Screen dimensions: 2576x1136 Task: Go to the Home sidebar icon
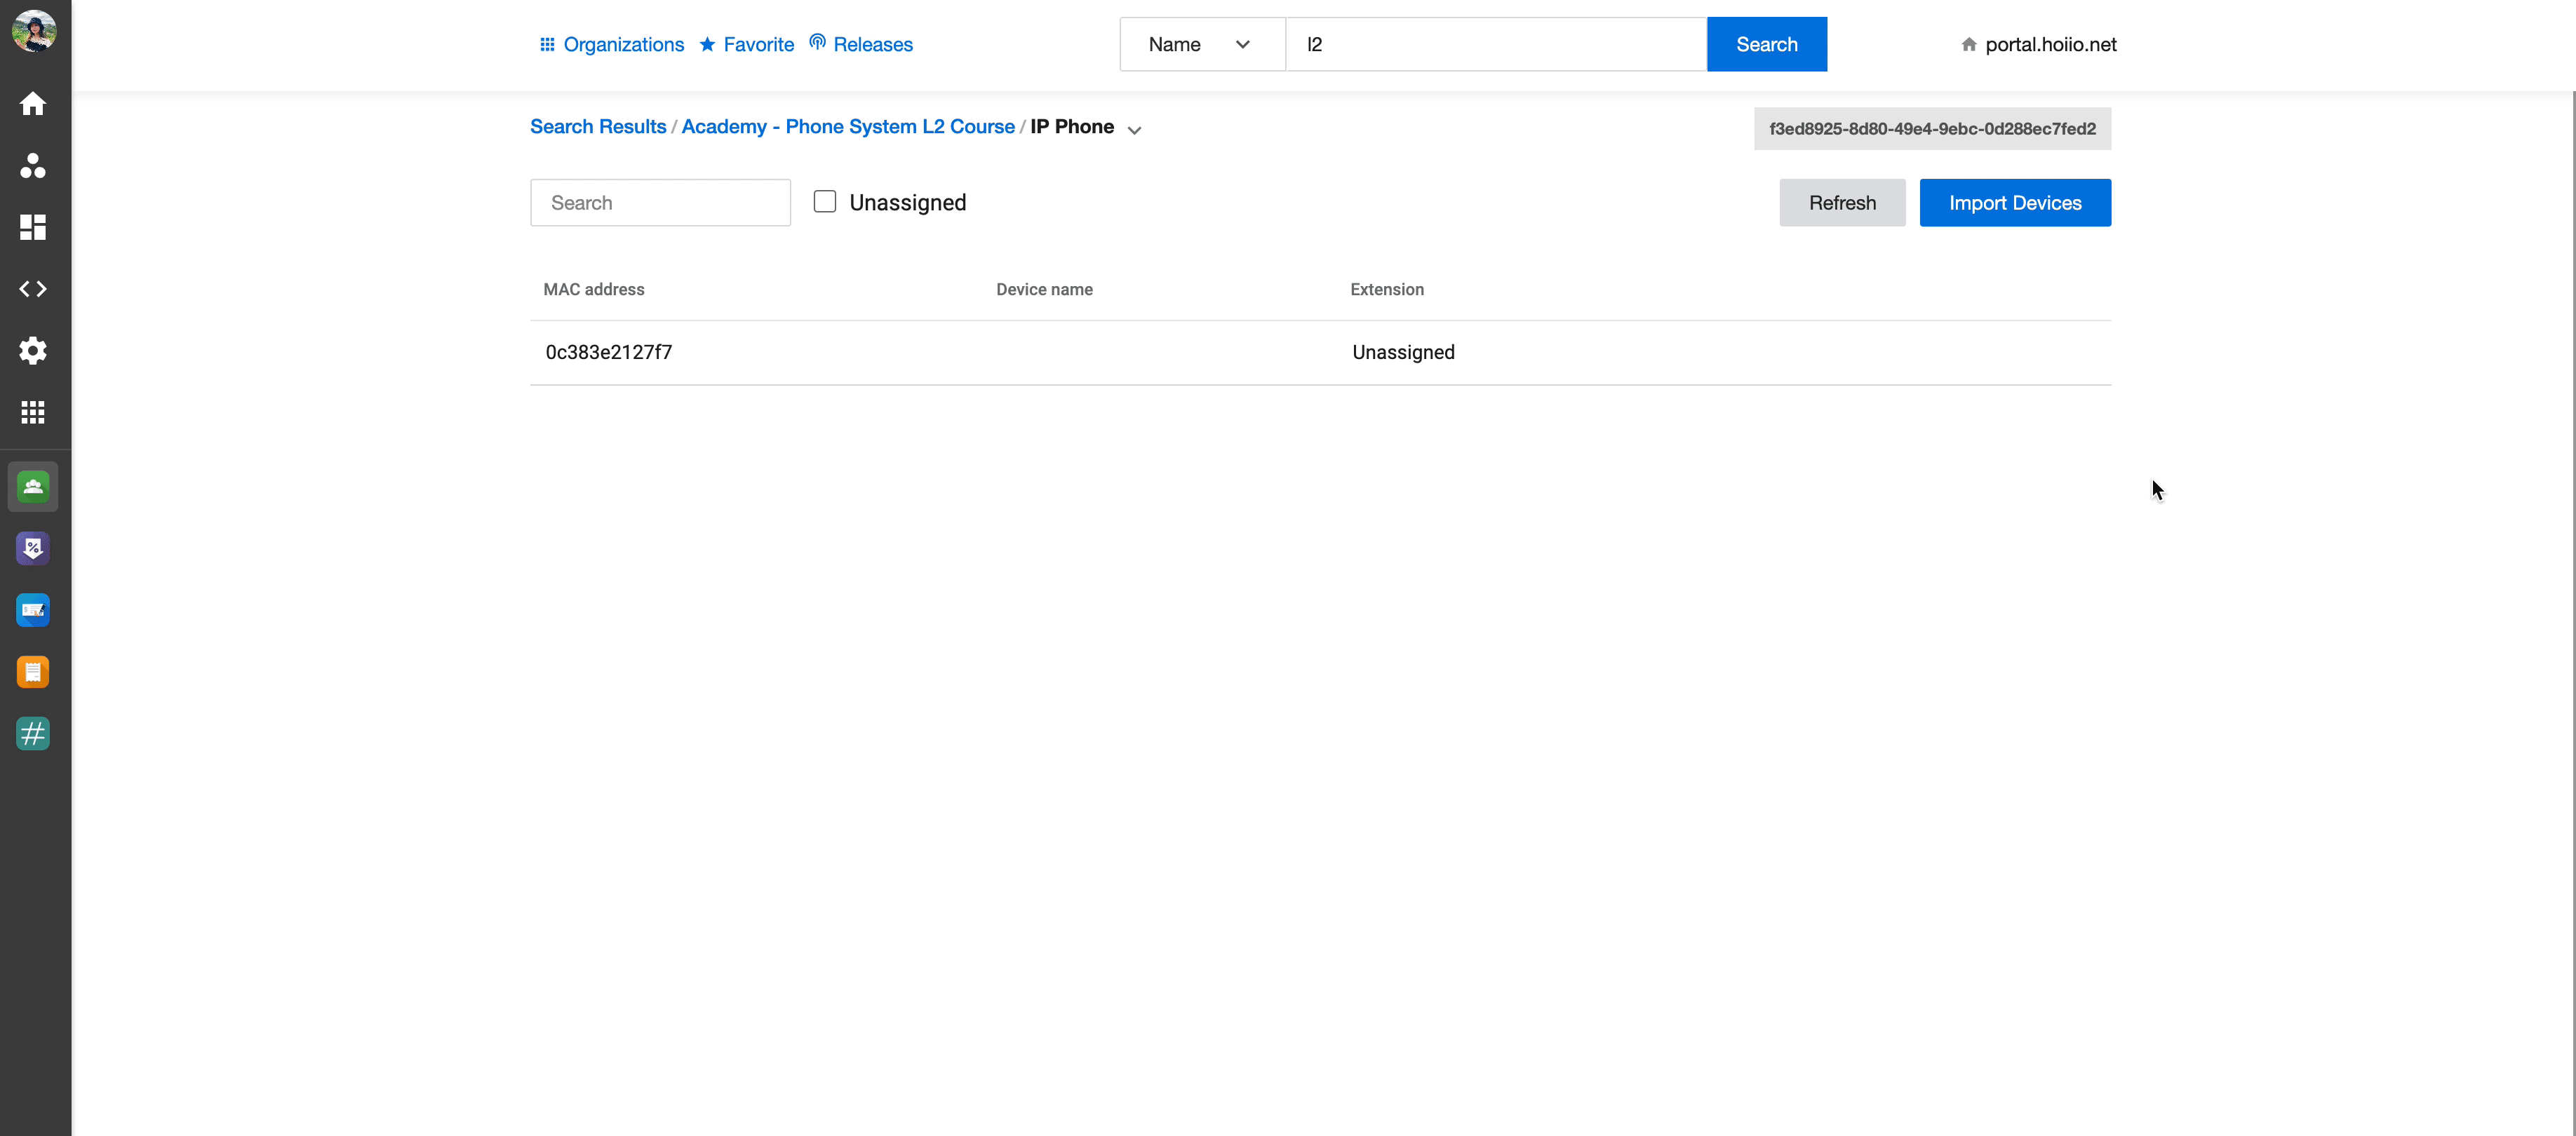coord(33,104)
